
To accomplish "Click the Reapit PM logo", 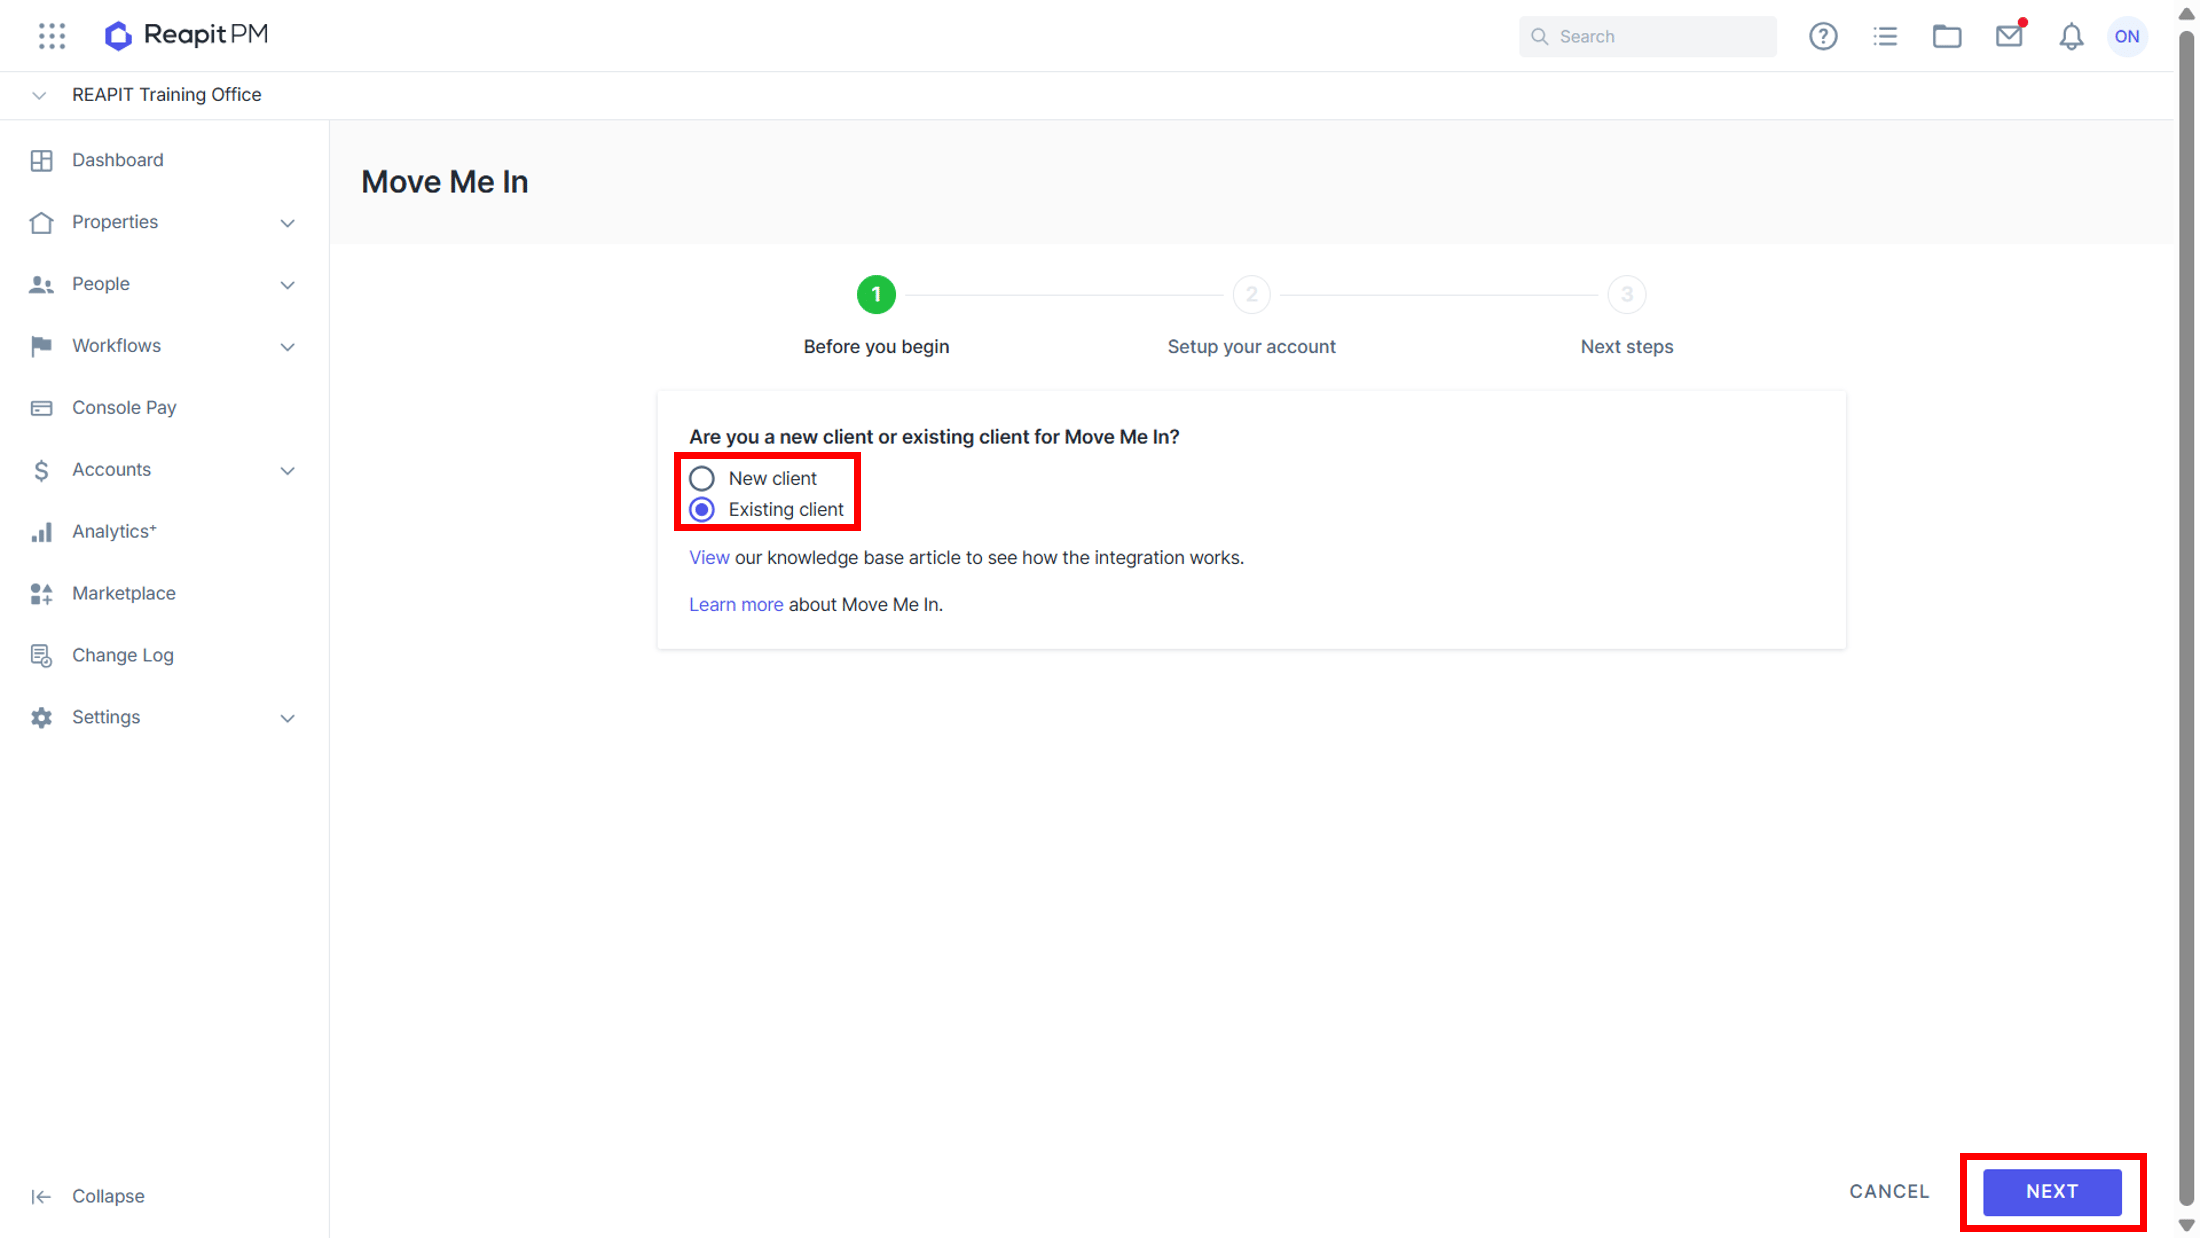I will point(186,35).
